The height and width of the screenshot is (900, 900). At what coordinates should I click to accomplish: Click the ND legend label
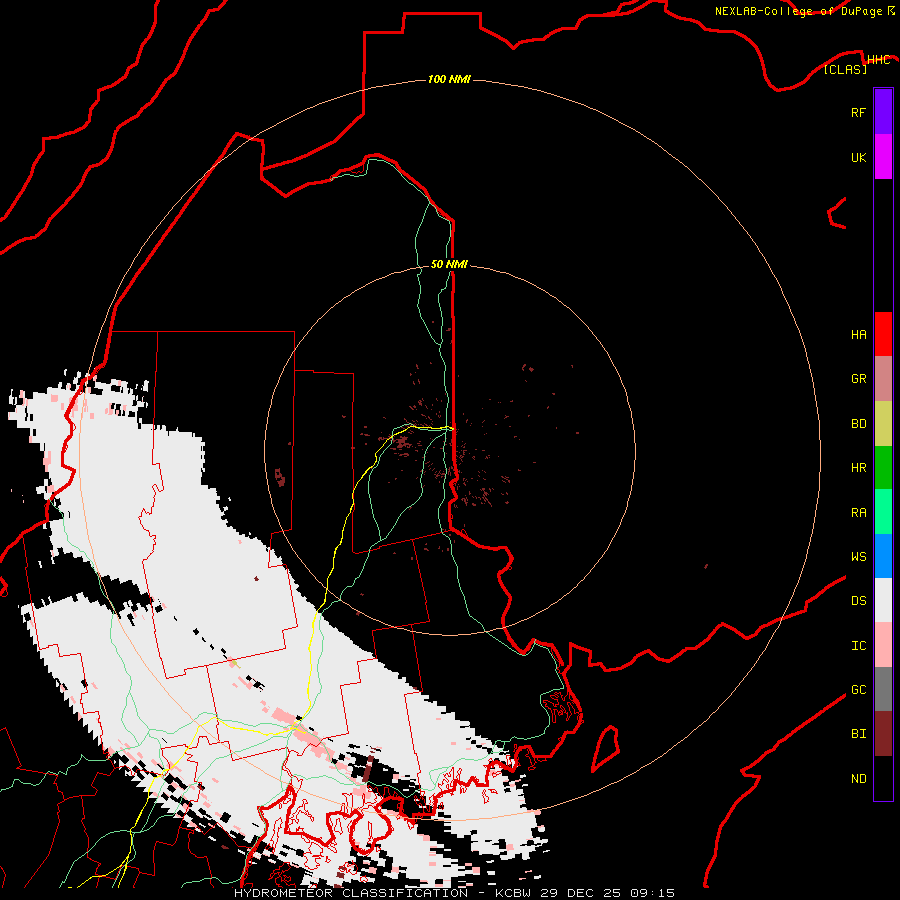[x=858, y=779]
